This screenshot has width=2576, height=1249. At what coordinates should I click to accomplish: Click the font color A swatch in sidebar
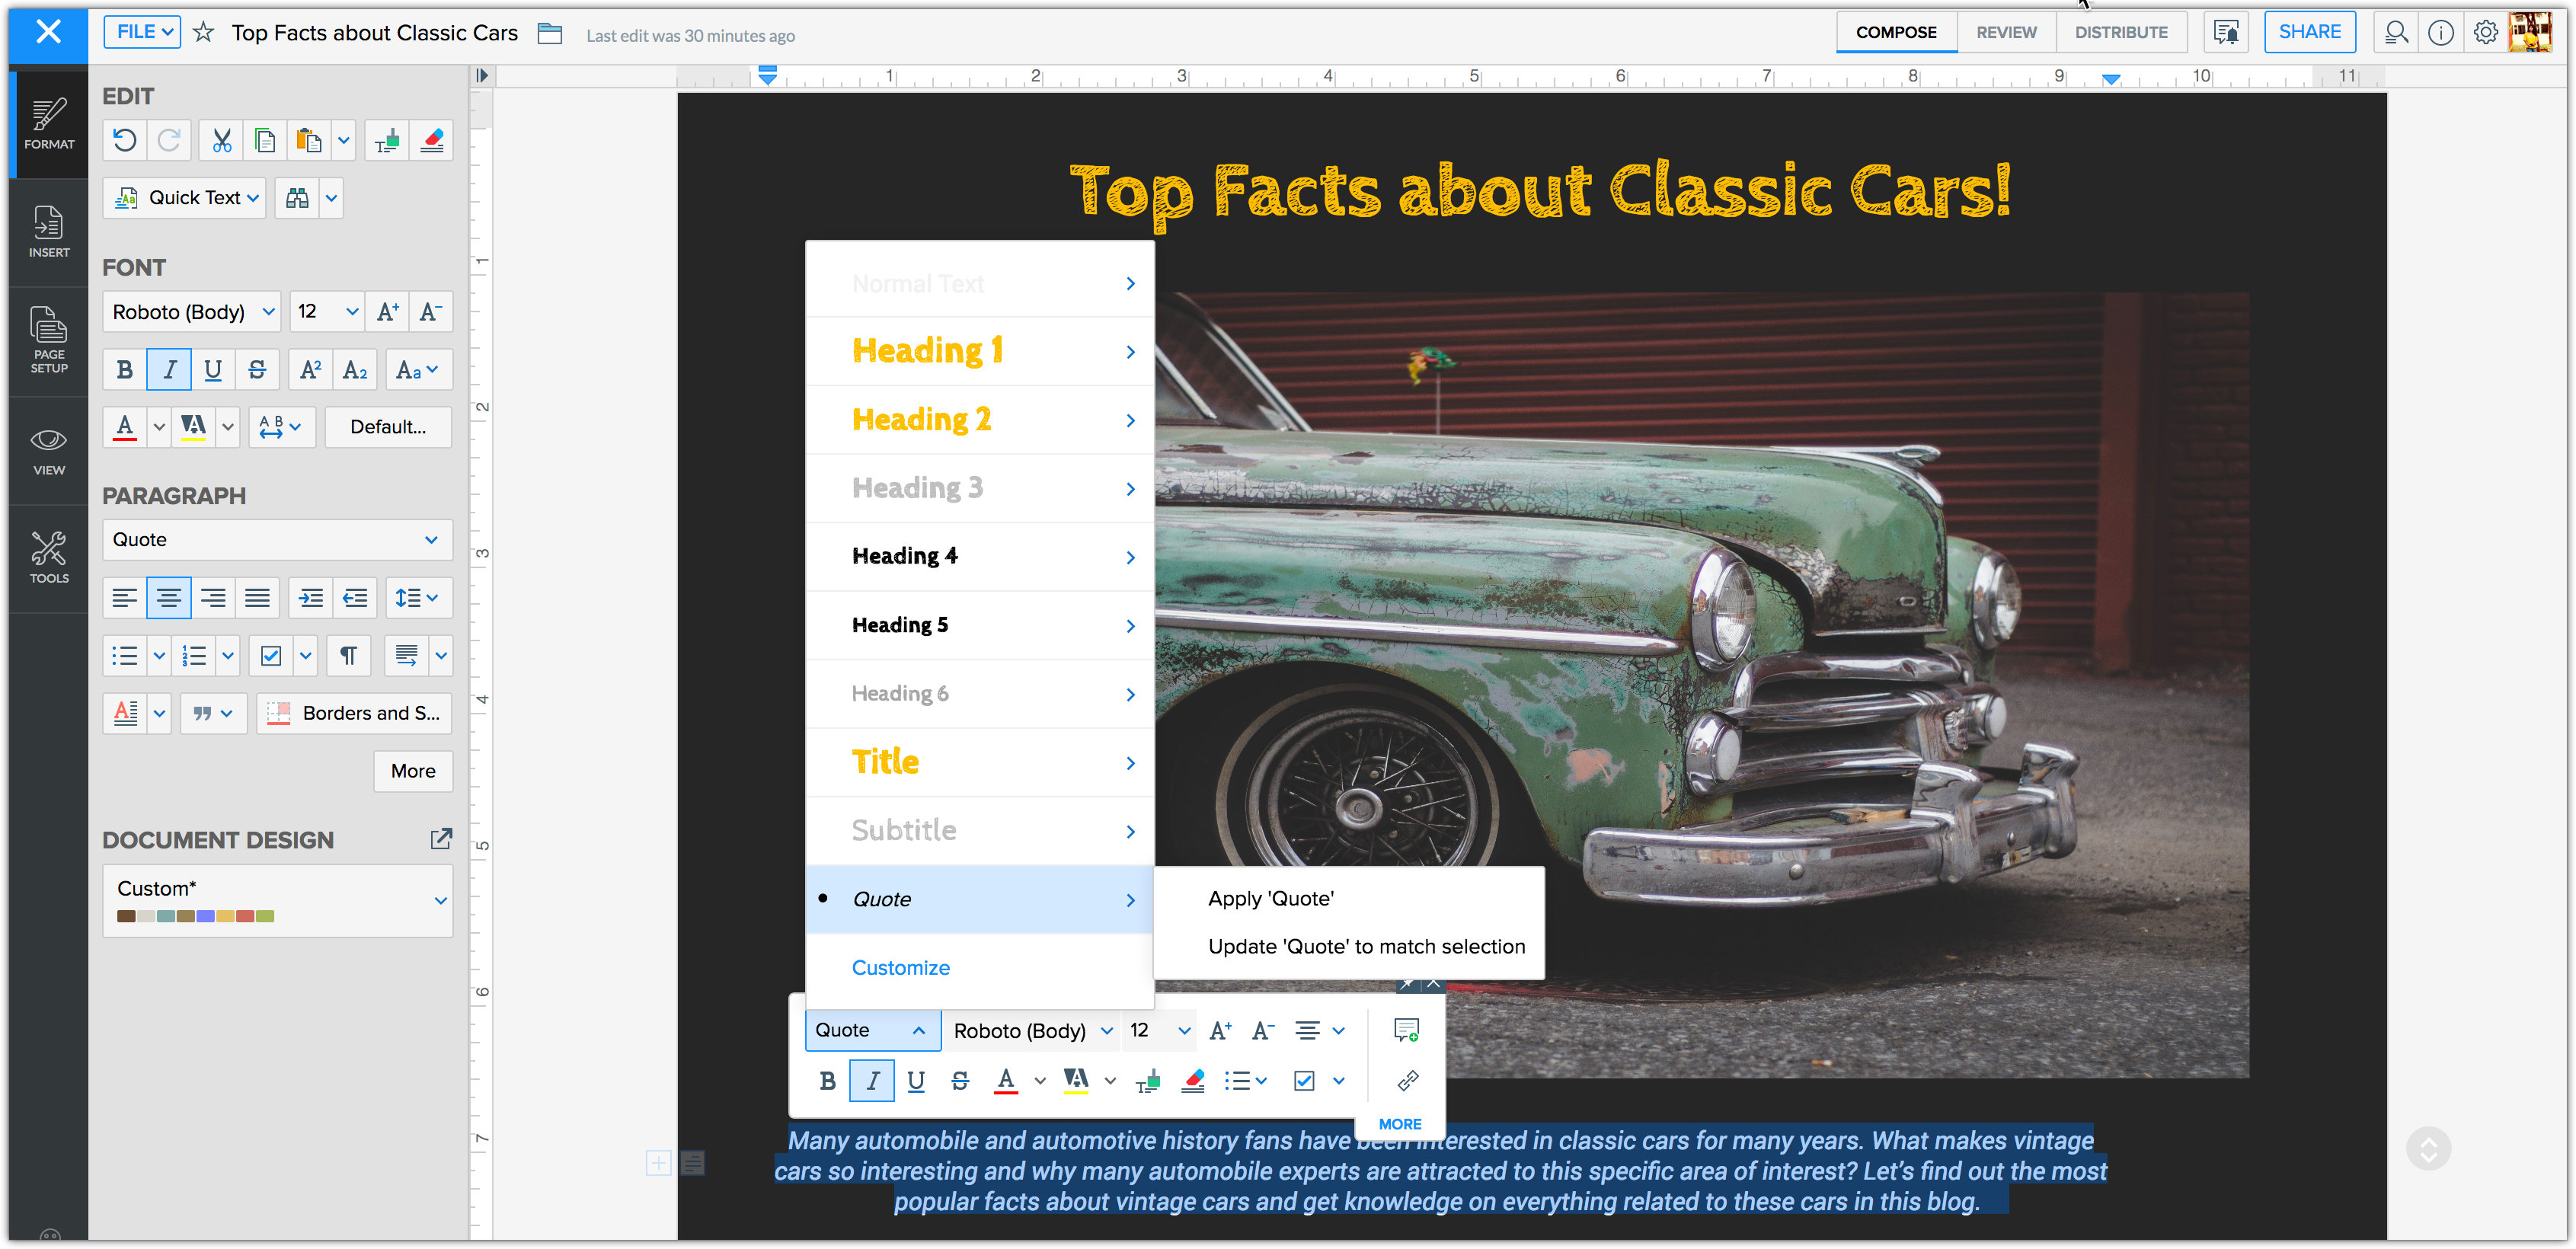pos(125,427)
